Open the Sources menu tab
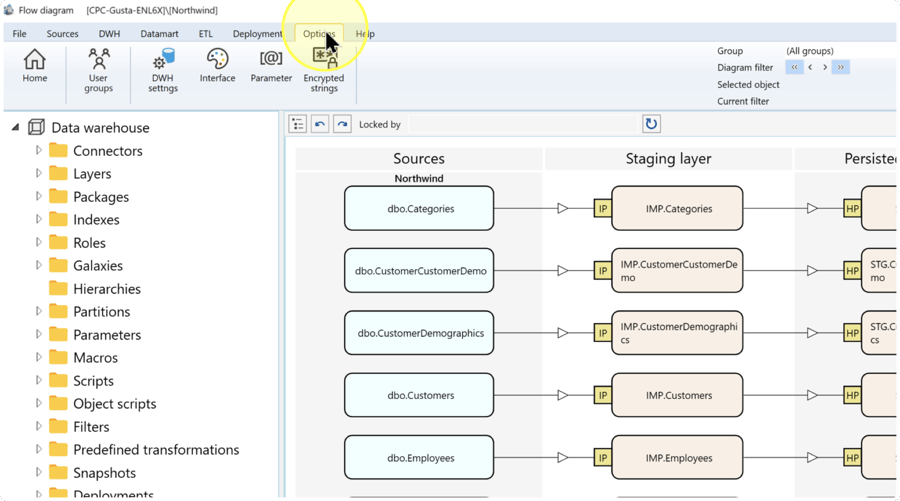 tap(63, 33)
